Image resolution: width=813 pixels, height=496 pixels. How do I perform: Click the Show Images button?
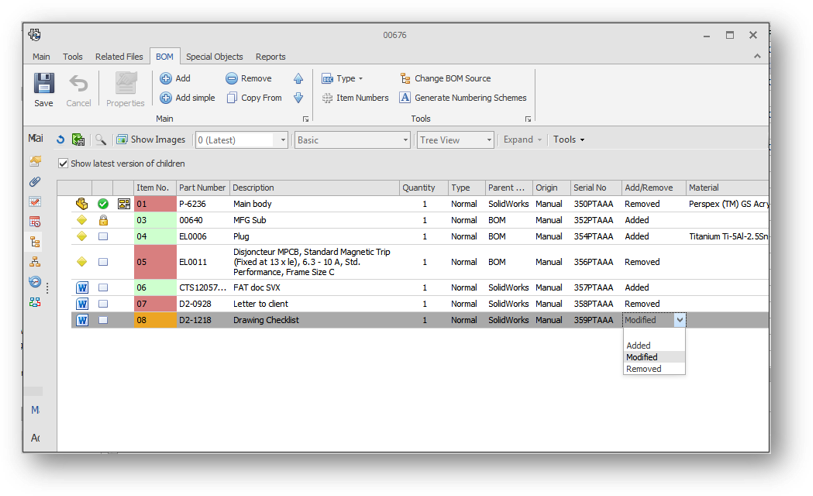coord(151,139)
